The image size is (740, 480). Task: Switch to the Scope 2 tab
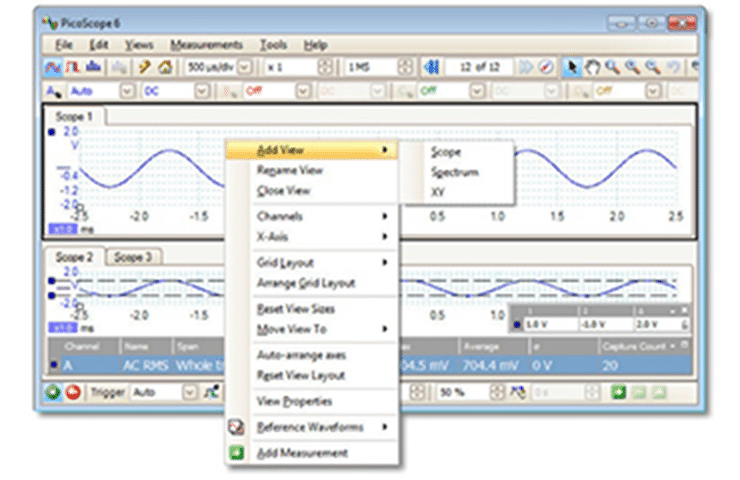74,257
